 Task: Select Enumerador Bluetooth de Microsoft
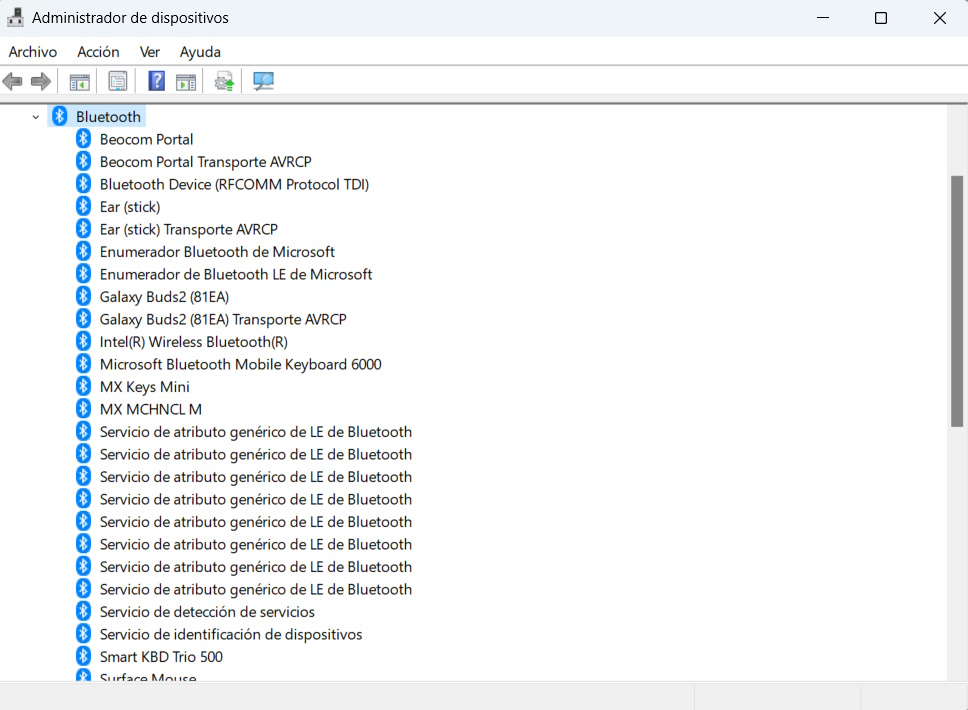[x=217, y=252]
